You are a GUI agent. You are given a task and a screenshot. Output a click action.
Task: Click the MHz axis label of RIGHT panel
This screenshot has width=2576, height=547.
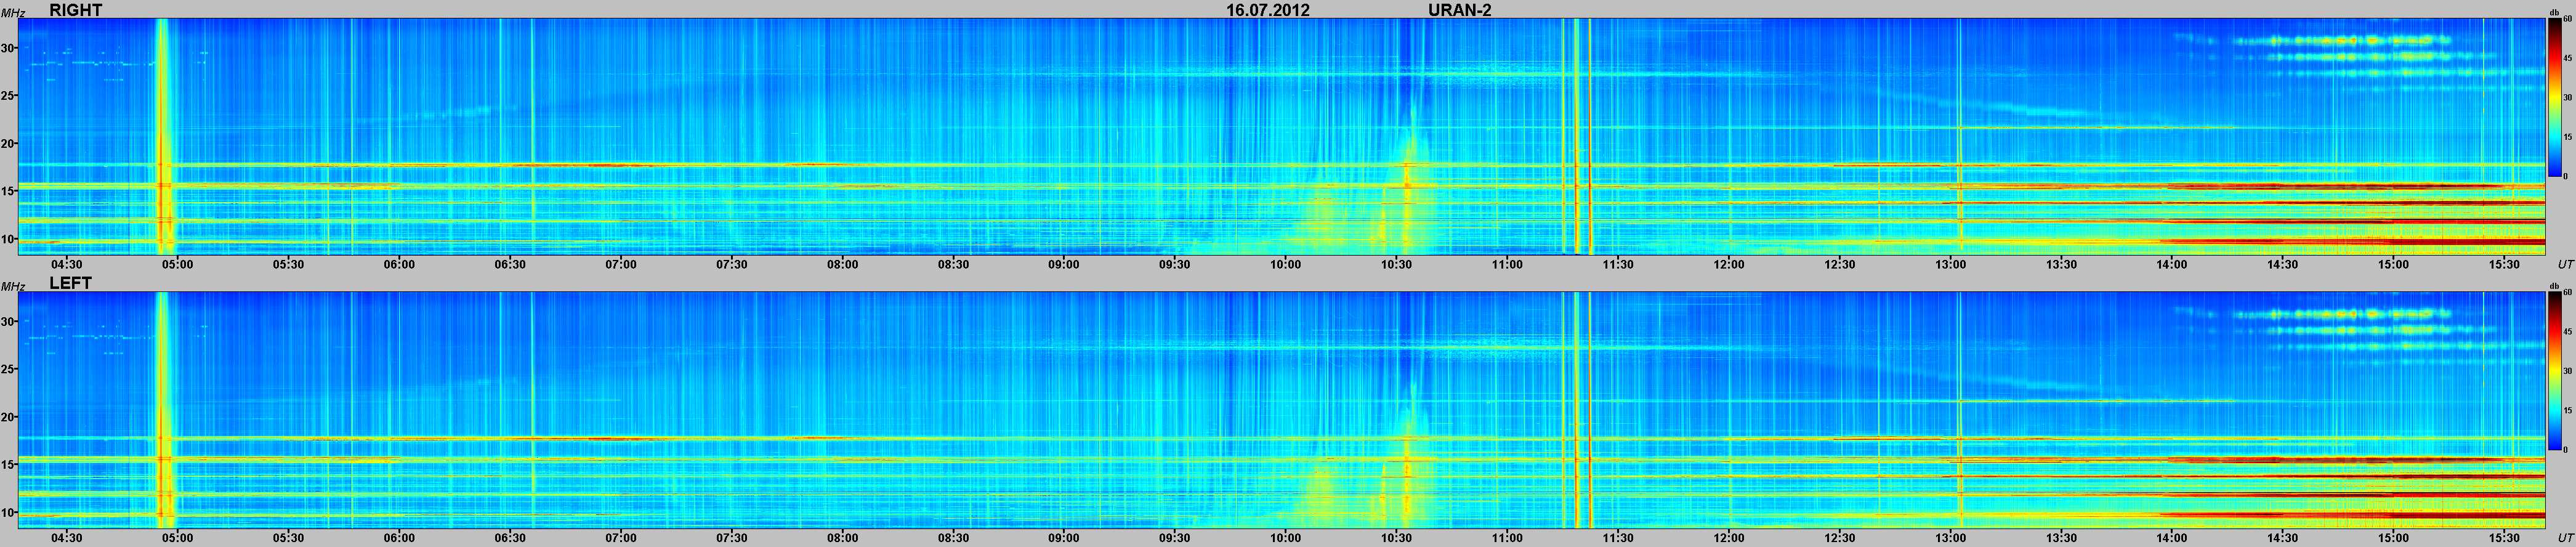coord(12,13)
